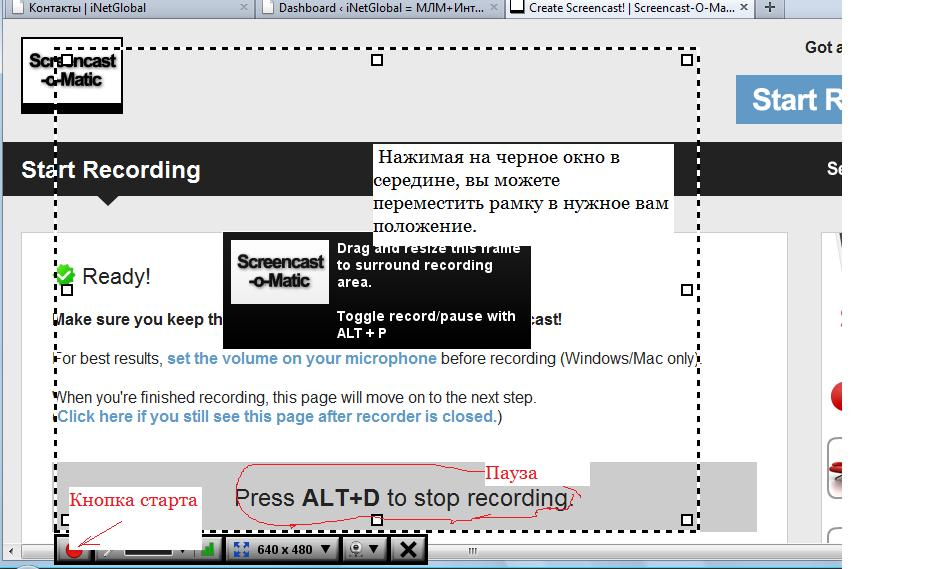Click the bottom-right corner handle of recording frame

tap(687, 519)
